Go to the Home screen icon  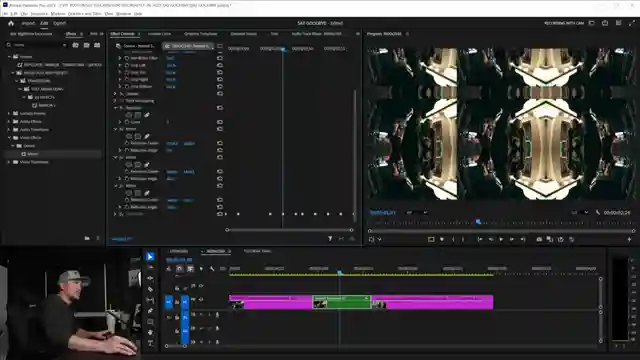point(11,23)
